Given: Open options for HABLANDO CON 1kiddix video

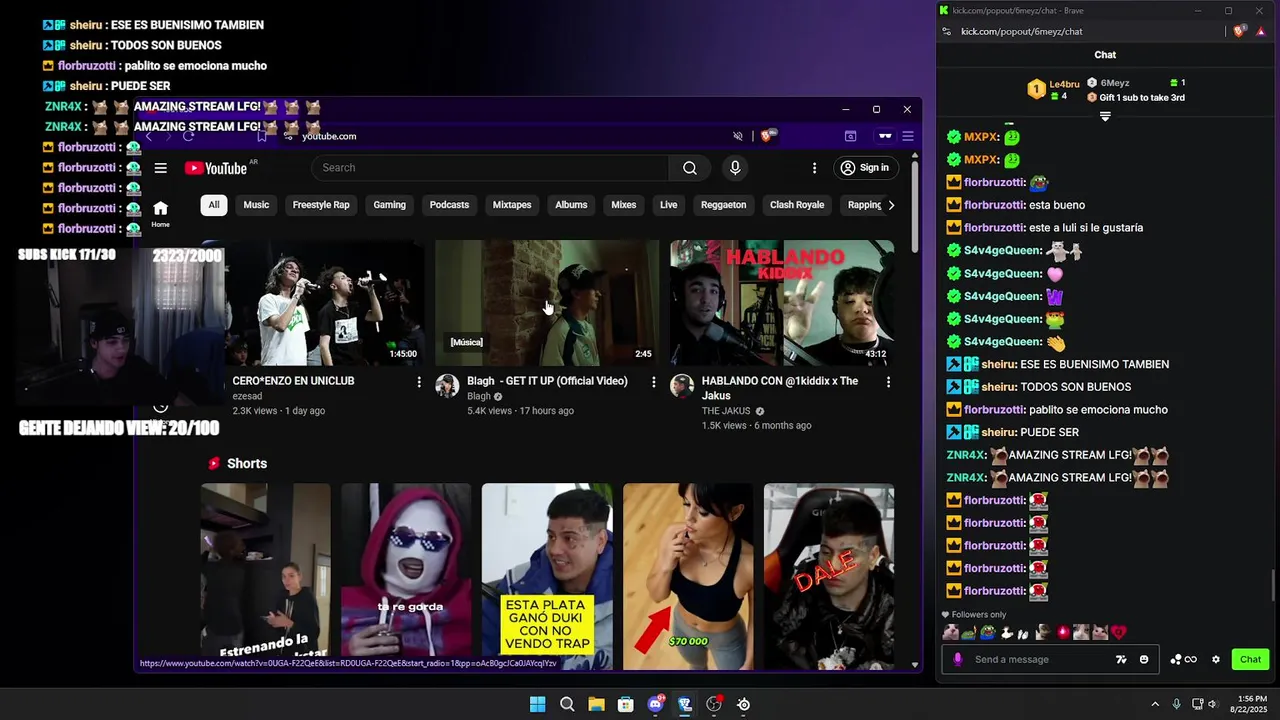Looking at the screenshot, I should (x=888, y=382).
